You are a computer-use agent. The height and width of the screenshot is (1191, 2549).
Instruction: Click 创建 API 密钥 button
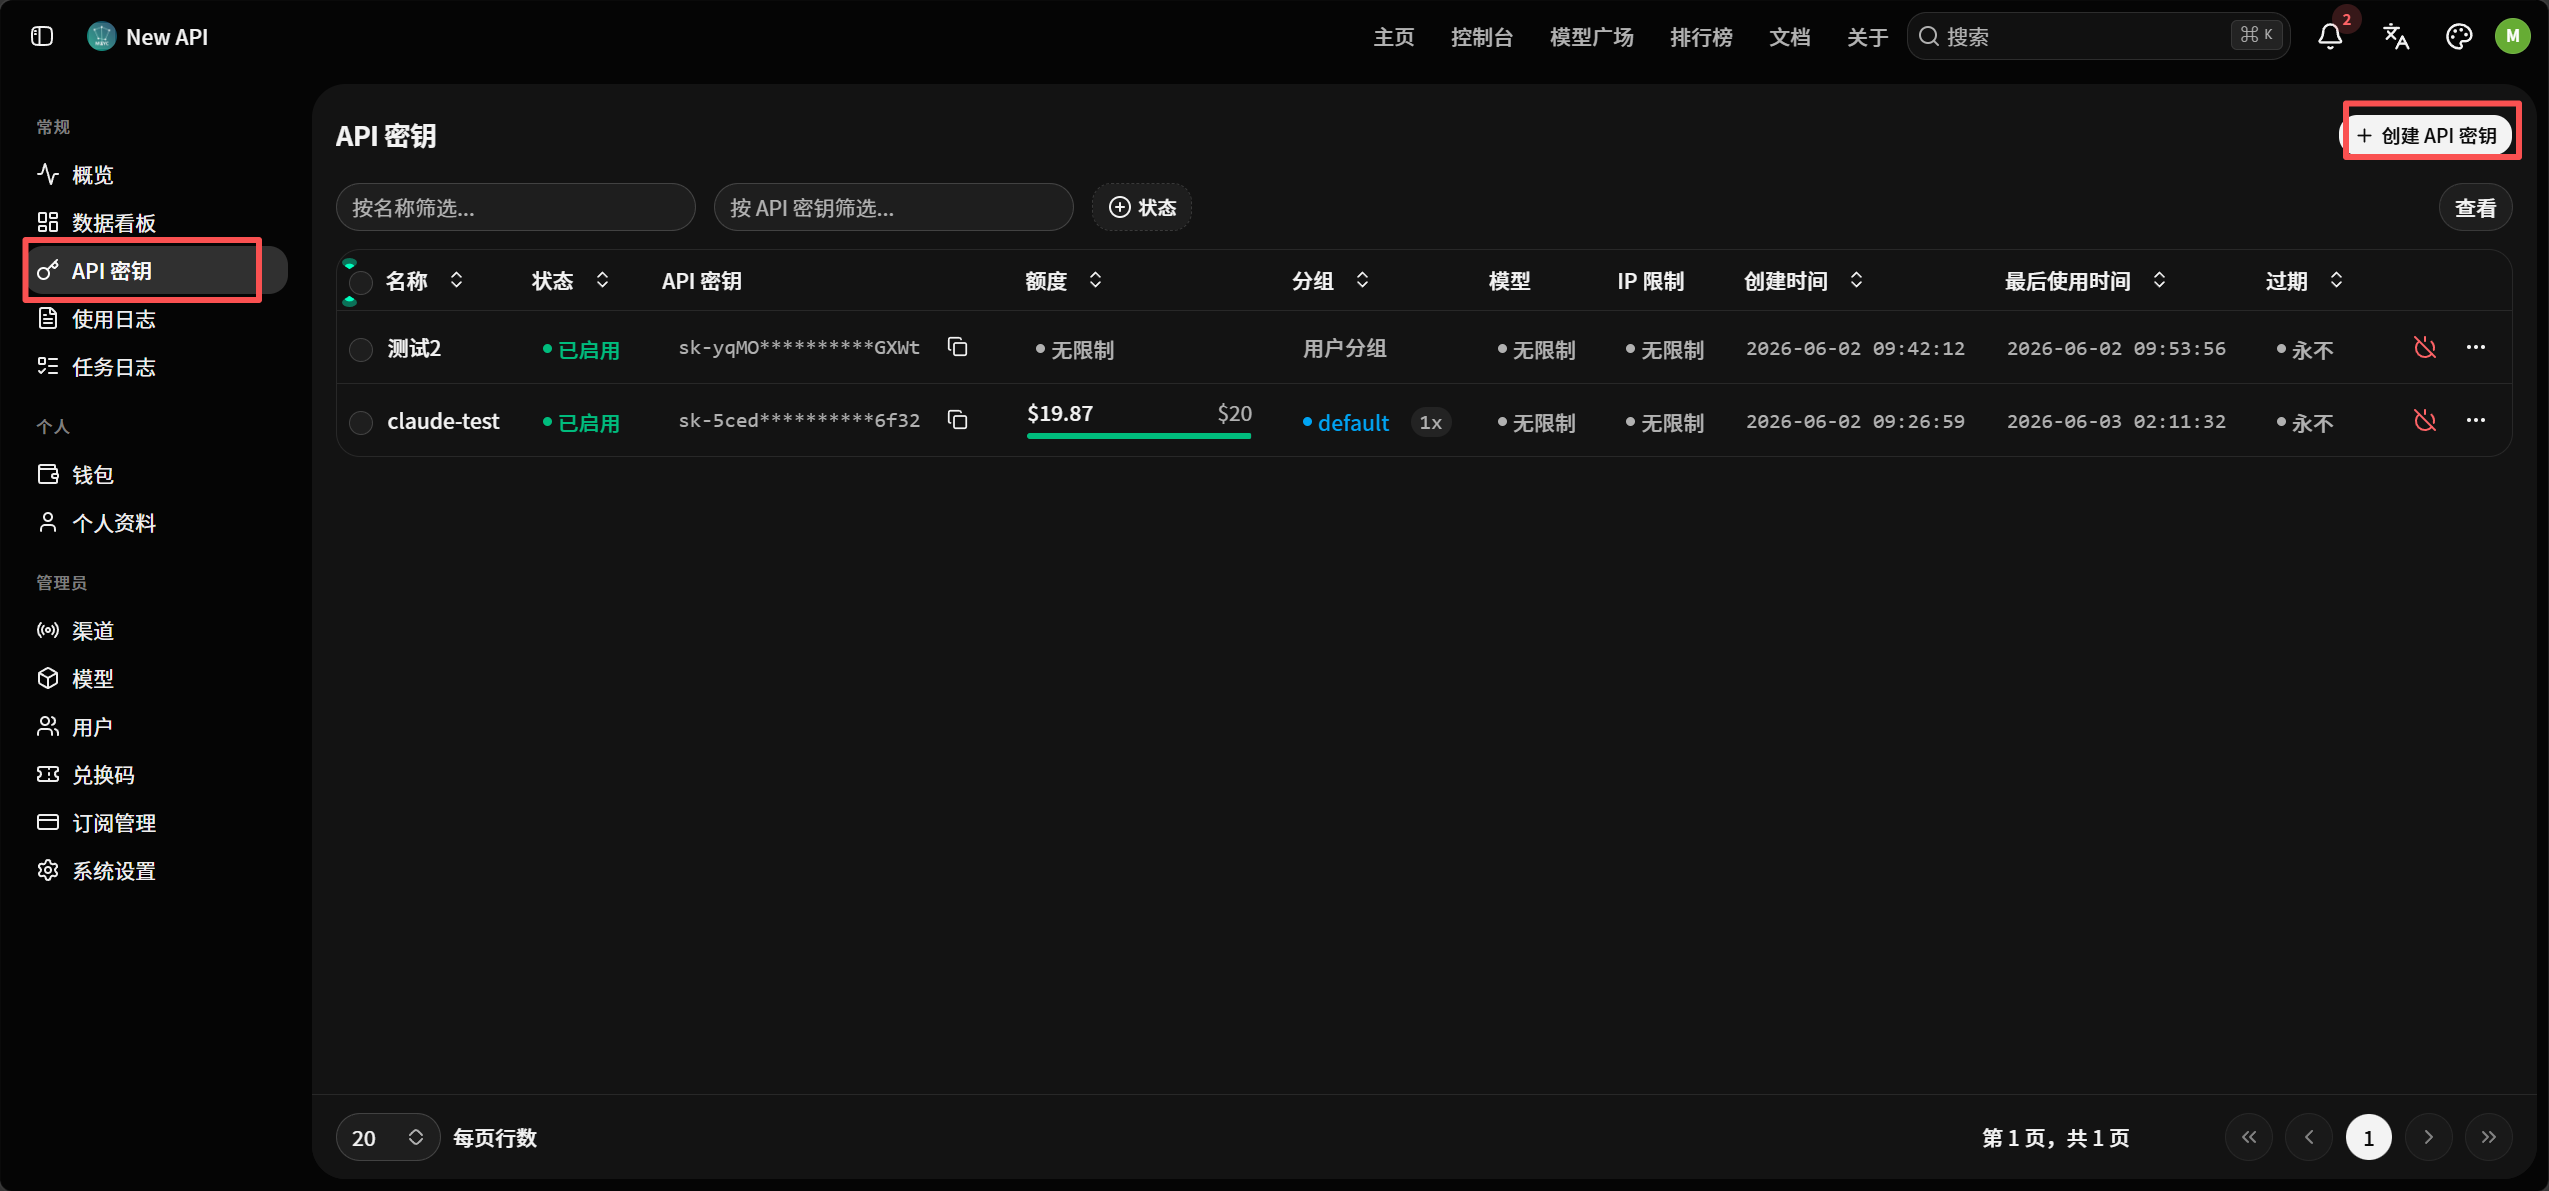(2427, 135)
